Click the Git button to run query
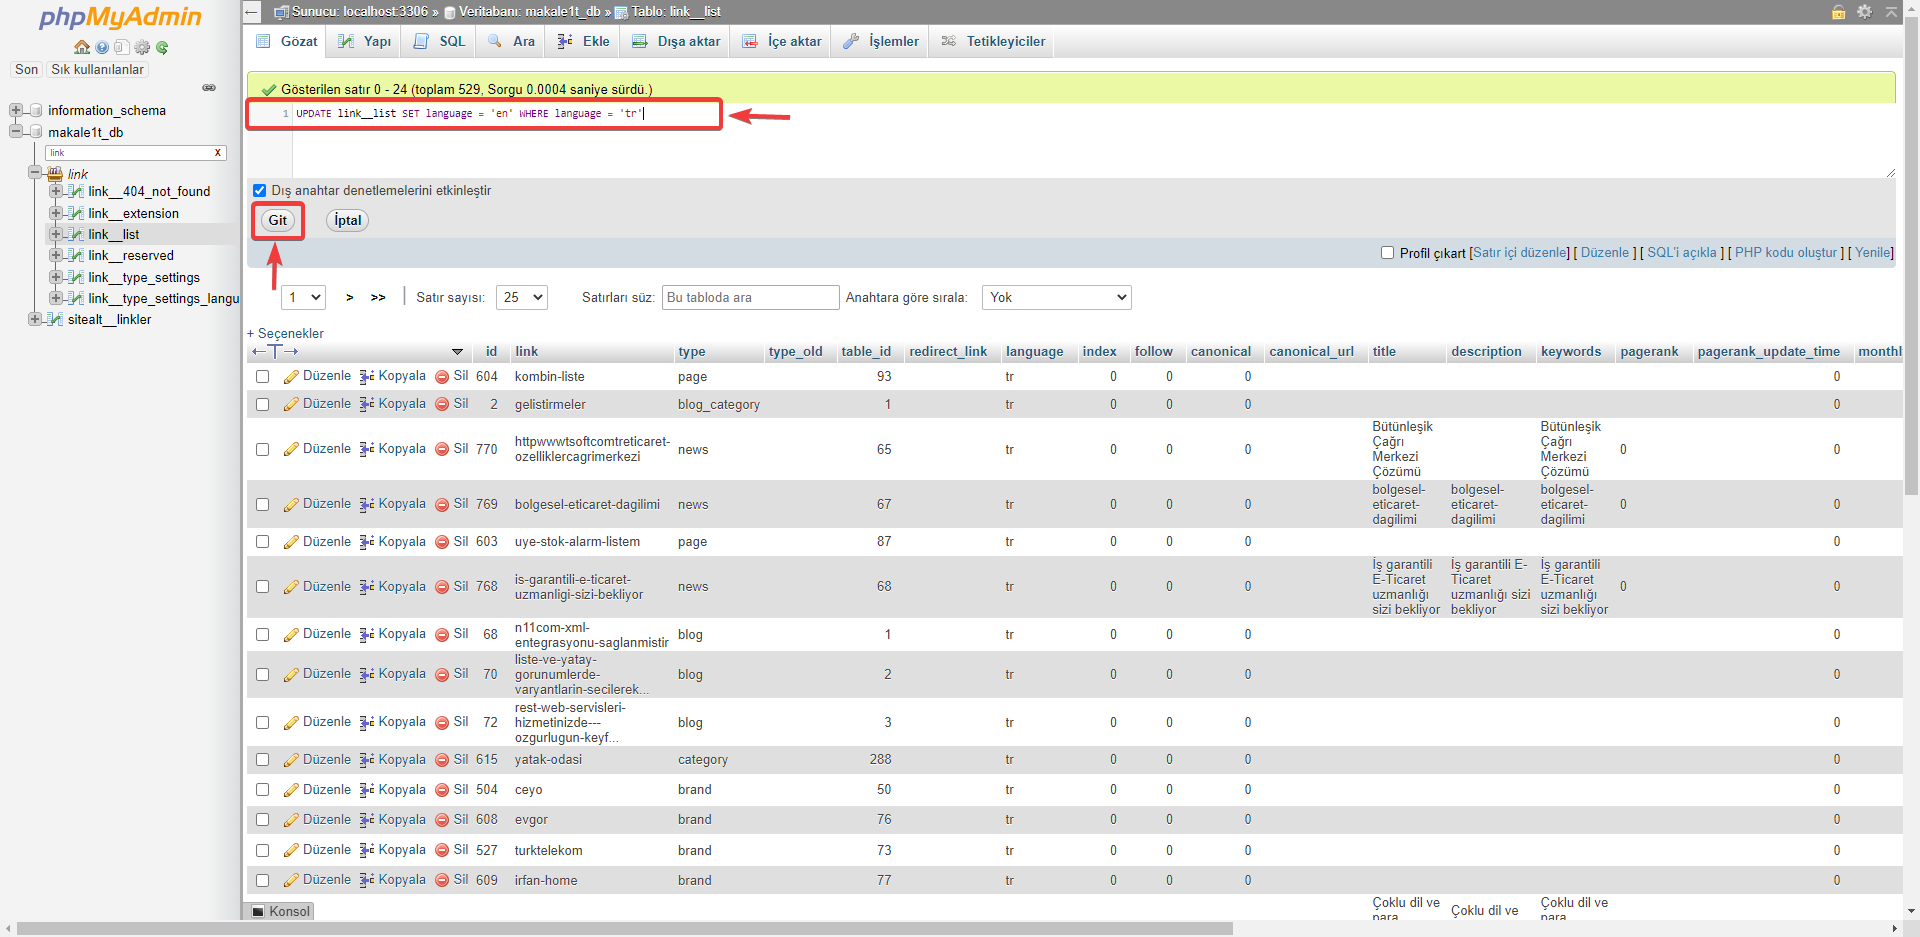This screenshot has width=1920, height=937. click(x=277, y=220)
